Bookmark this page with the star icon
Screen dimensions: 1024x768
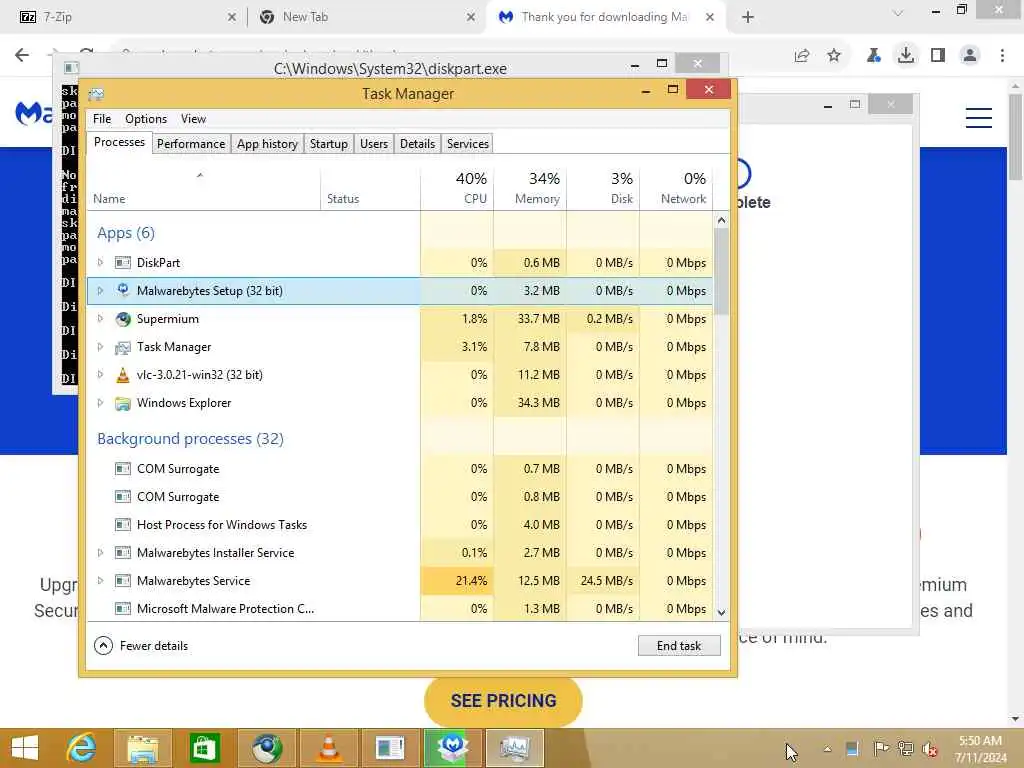click(834, 56)
